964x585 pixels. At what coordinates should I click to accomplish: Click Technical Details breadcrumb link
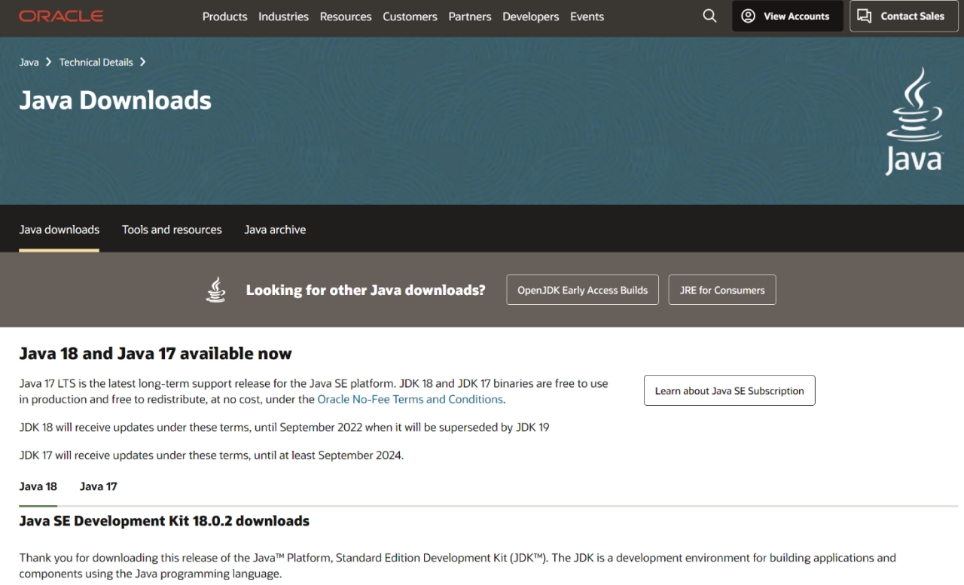(96, 62)
